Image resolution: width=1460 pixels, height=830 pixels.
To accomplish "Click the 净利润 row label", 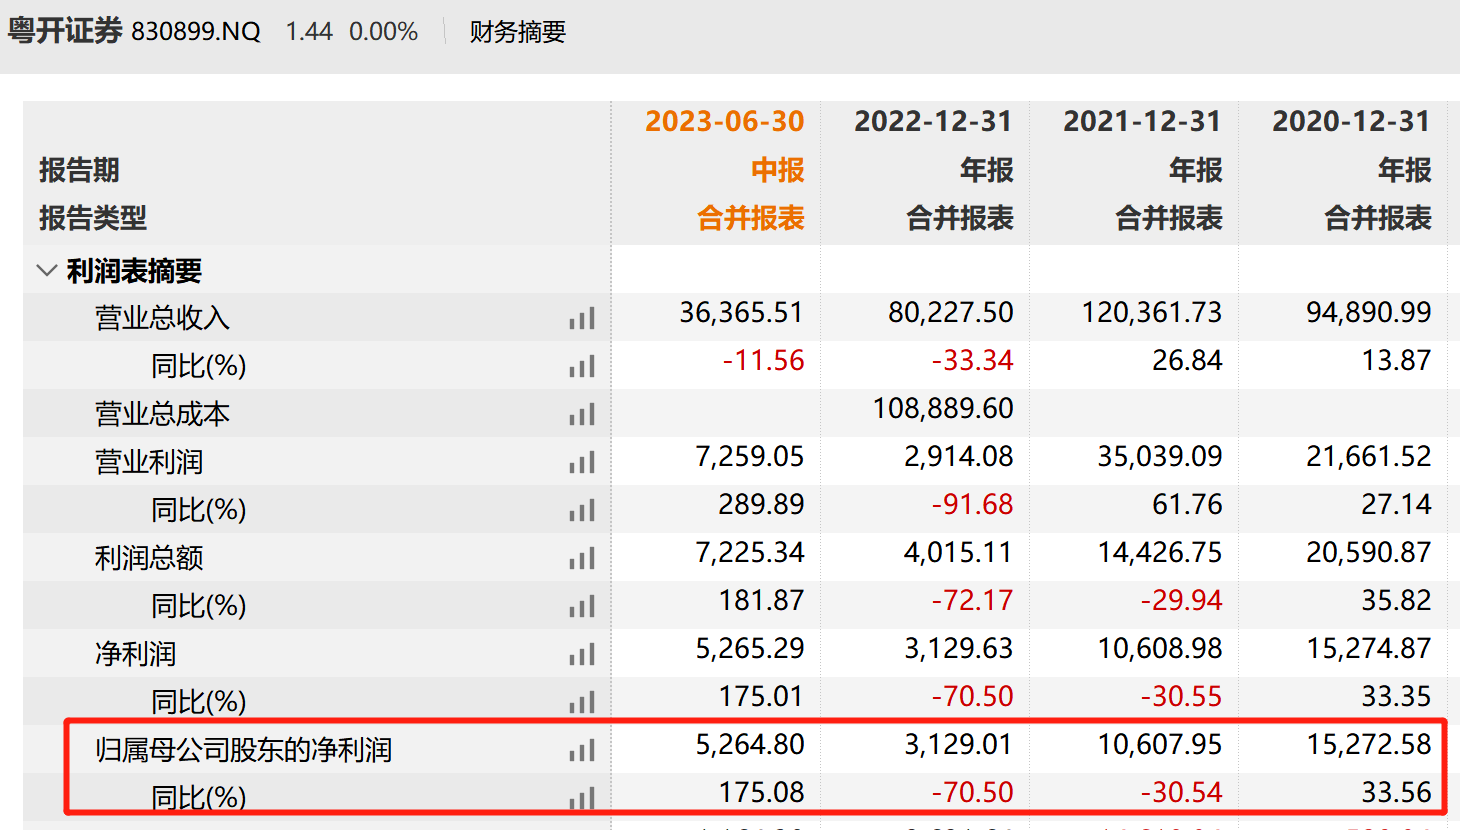I will point(135,654).
